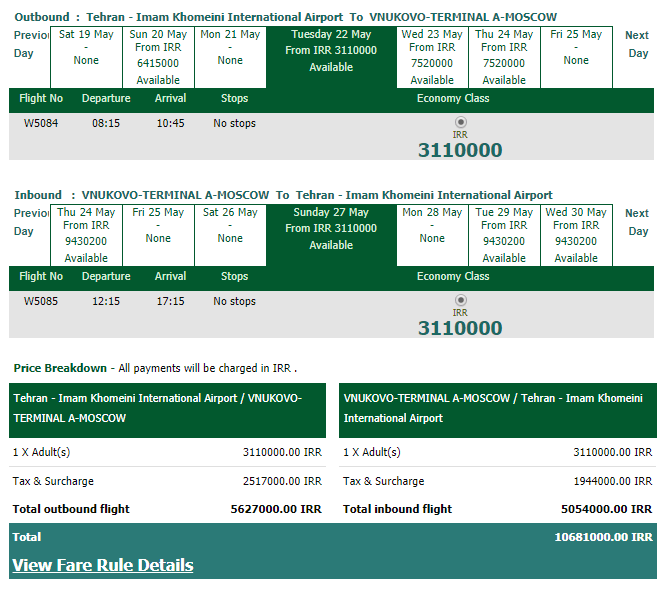Go to inbound Next Day
Screen dimensions: 671x593
click(637, 222)
